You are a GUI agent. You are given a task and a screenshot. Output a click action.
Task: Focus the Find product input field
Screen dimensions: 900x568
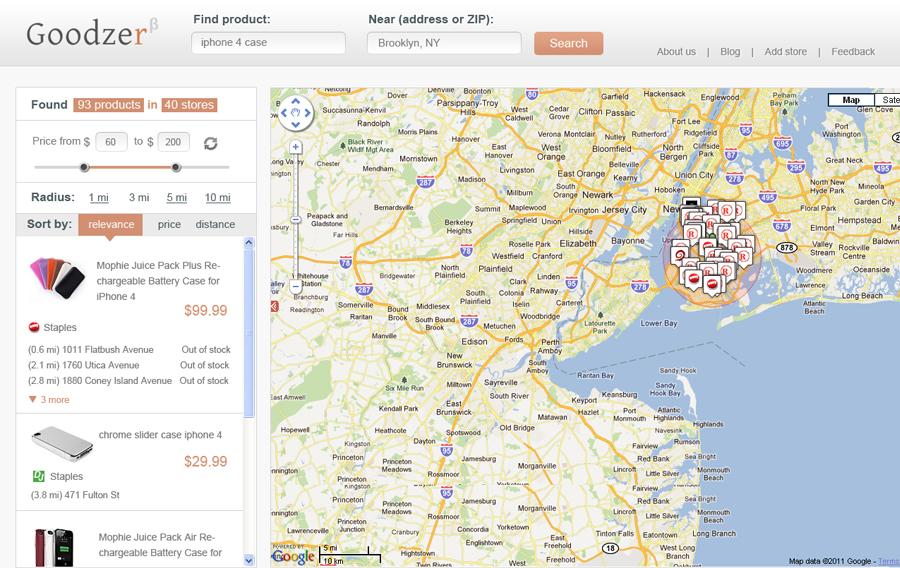pyautogui.click(x=269, y=43)
